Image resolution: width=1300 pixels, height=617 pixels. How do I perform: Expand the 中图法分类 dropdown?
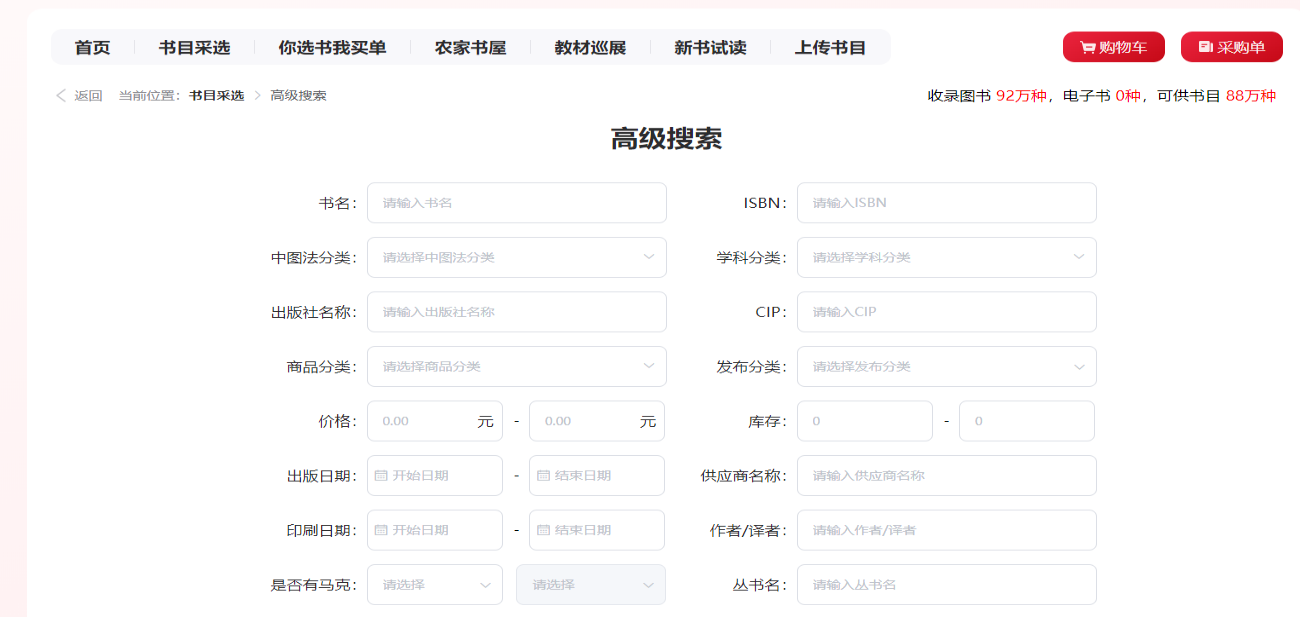(x=648, y=257)
